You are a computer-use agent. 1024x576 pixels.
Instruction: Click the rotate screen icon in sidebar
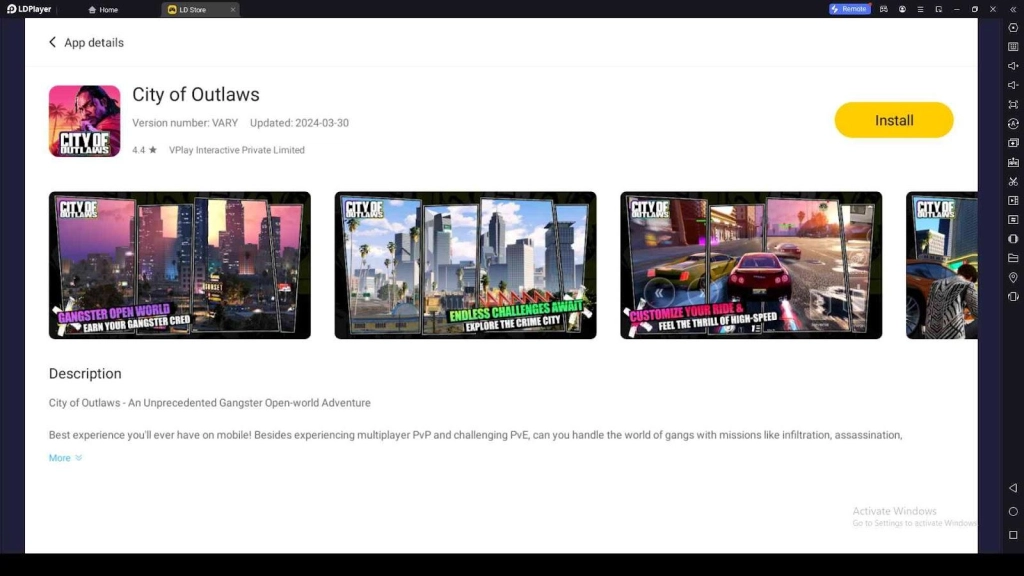tap(1013, 296)
